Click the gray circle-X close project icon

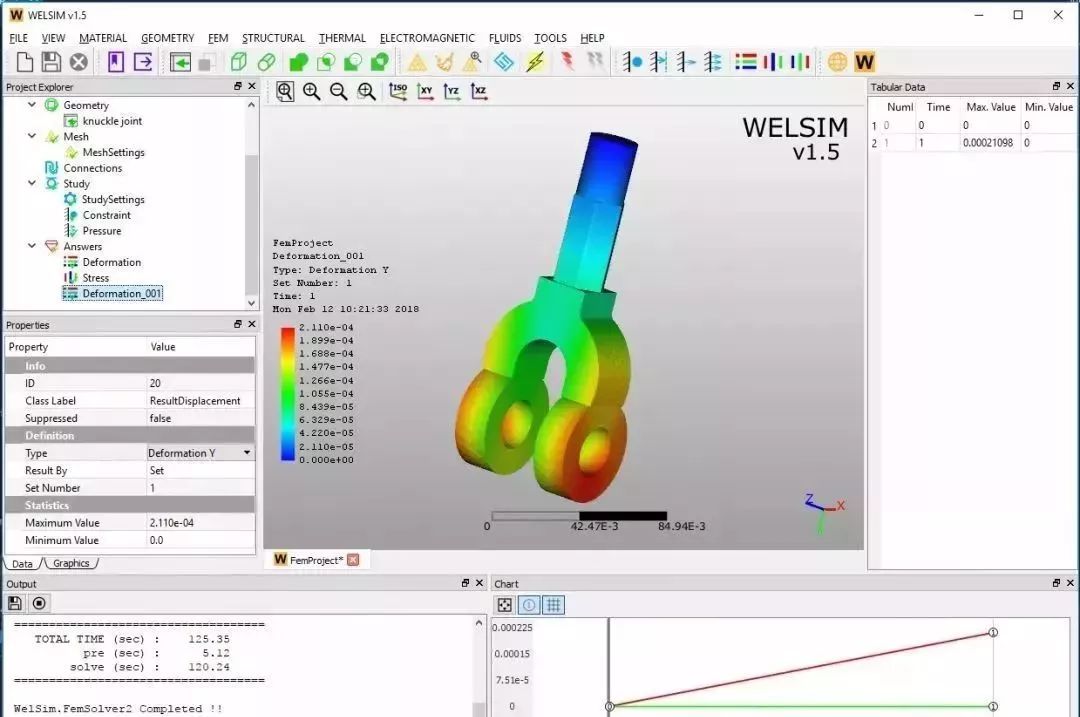[79, 62]
